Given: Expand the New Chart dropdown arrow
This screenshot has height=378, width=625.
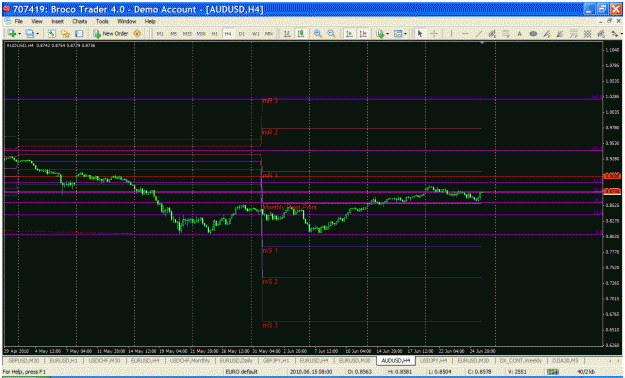Looking at the screenshot, I should pos(19,34).
